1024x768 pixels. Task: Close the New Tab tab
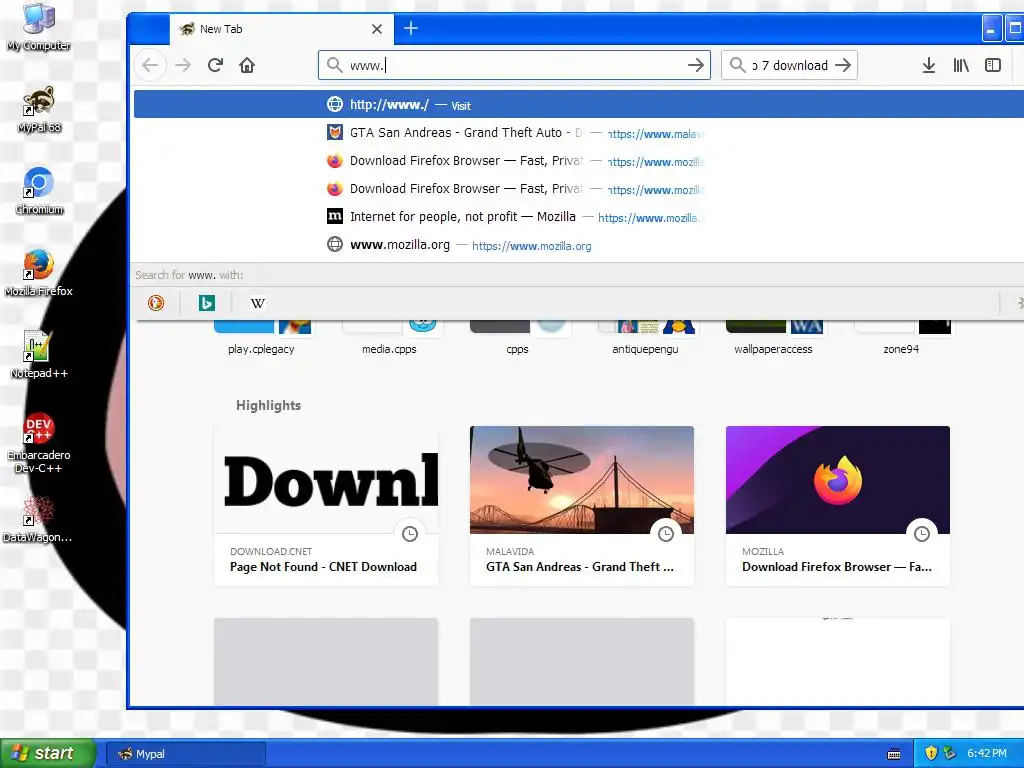pos(377,29)
